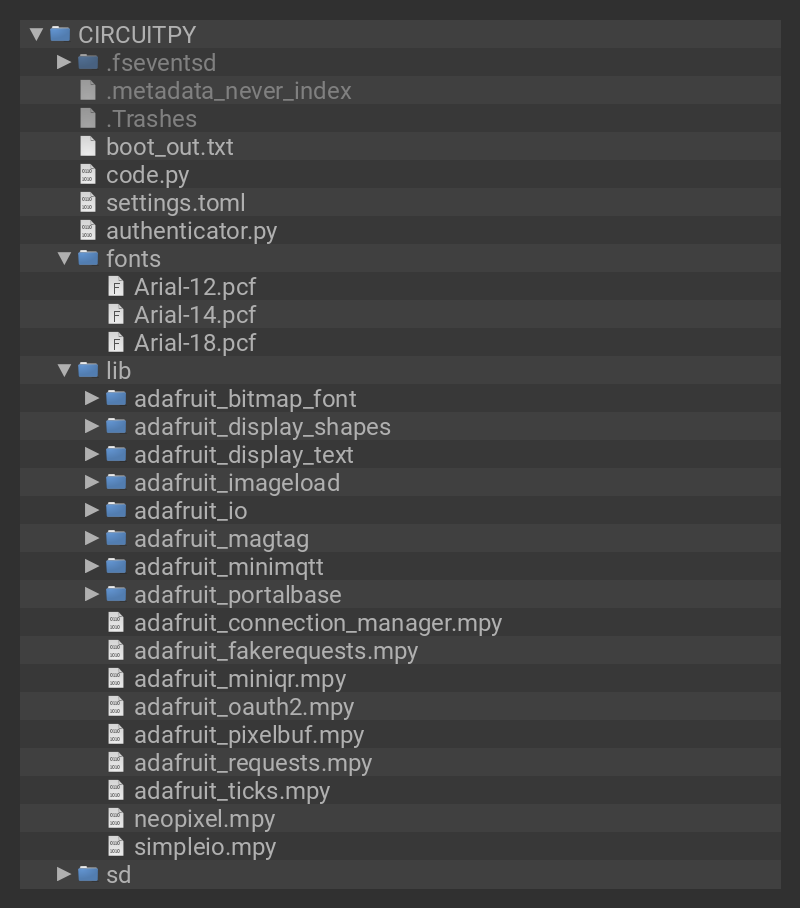This screenshot has height=908, width=800.
Task: Select authenticator.py in the file list
Action: click(x=191, y=231)
